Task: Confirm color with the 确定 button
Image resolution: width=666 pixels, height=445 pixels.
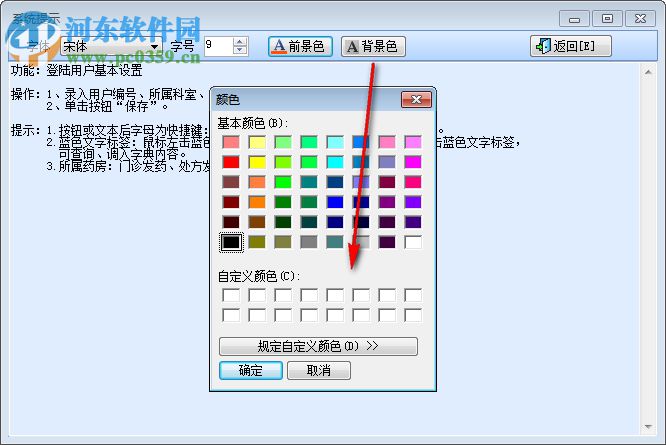Action: [x=251, y=370]
